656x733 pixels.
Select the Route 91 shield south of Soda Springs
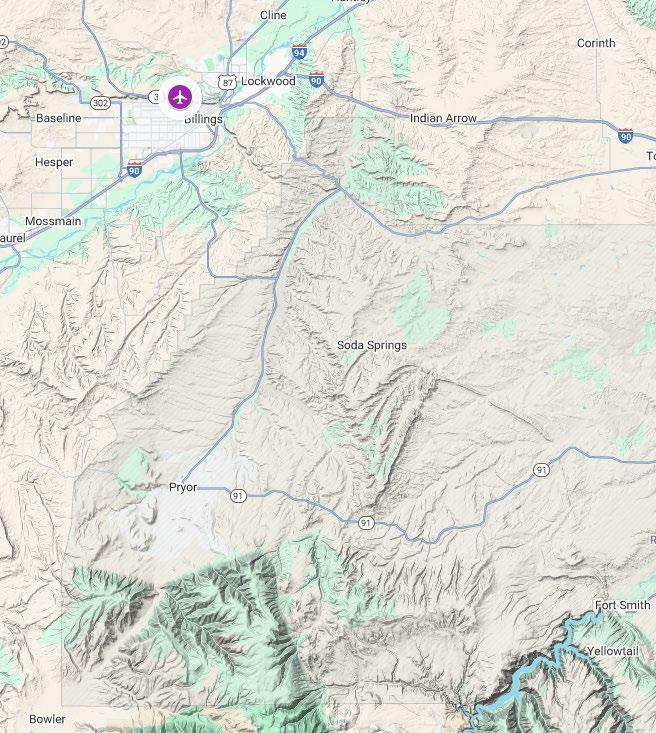click(366, 523)
